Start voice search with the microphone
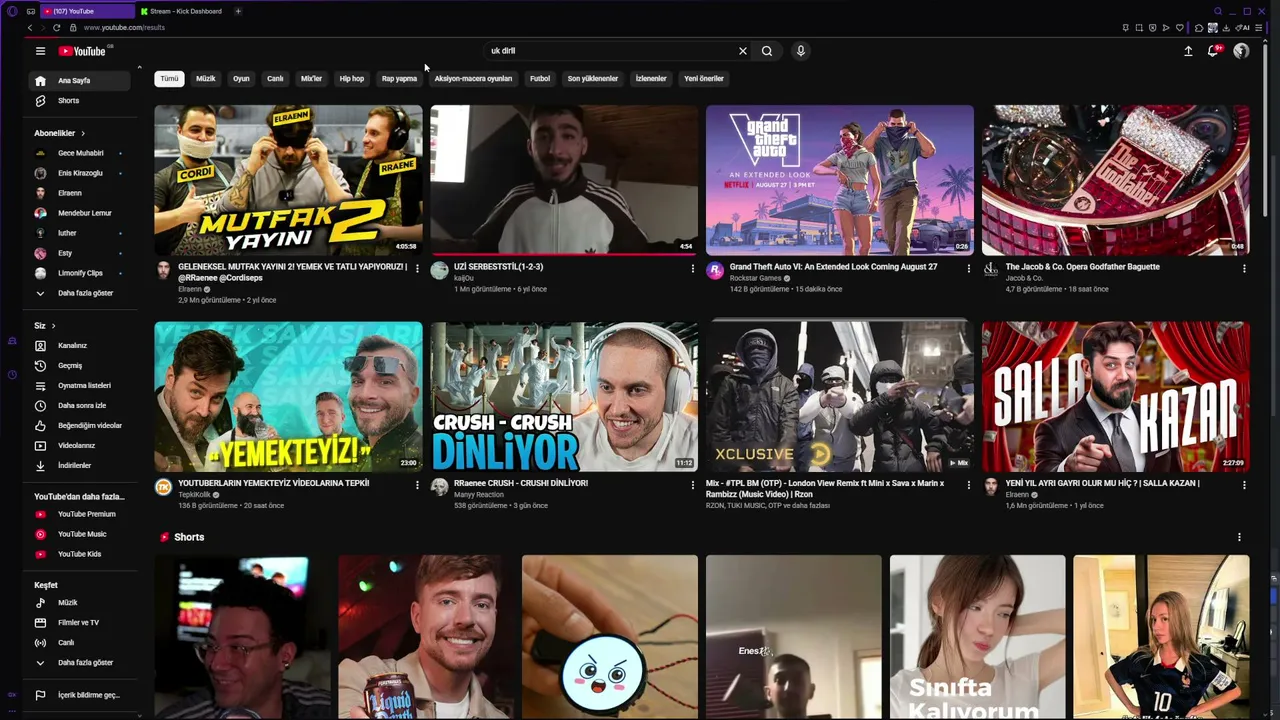This screenshot has height=720, width=1280. click(800, 51)
